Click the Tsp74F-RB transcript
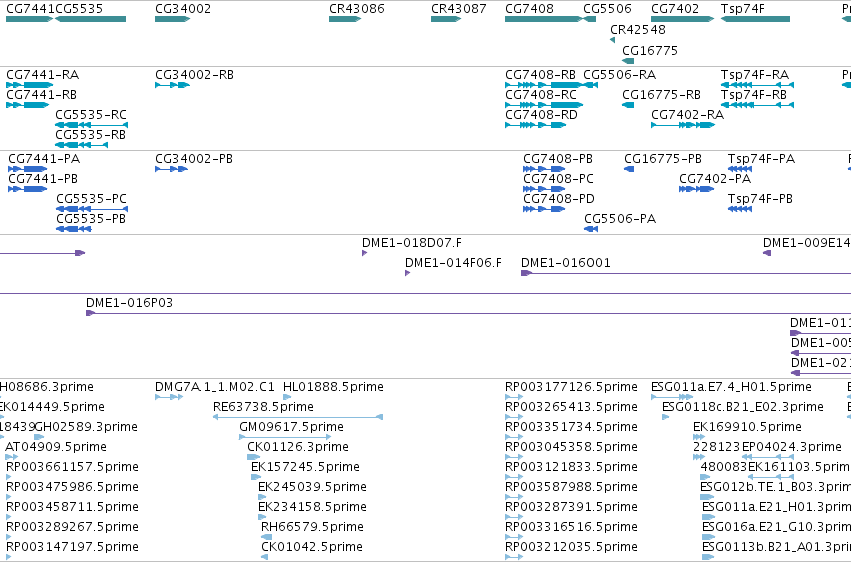Screen dimensions: 851x562 tap(757, 105)
